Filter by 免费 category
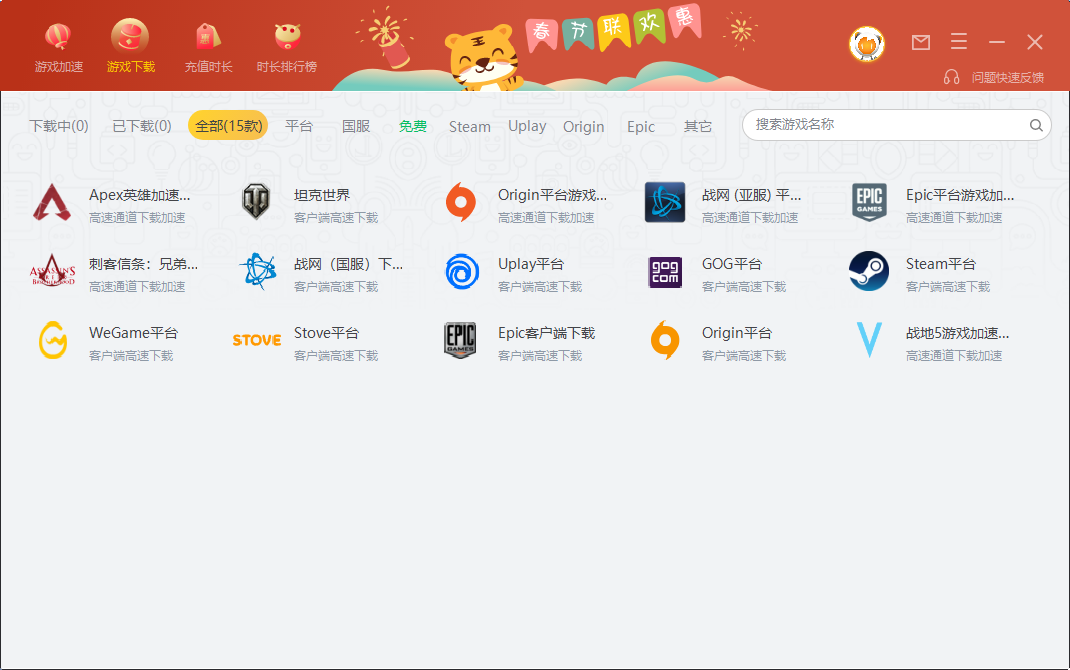 413,126
